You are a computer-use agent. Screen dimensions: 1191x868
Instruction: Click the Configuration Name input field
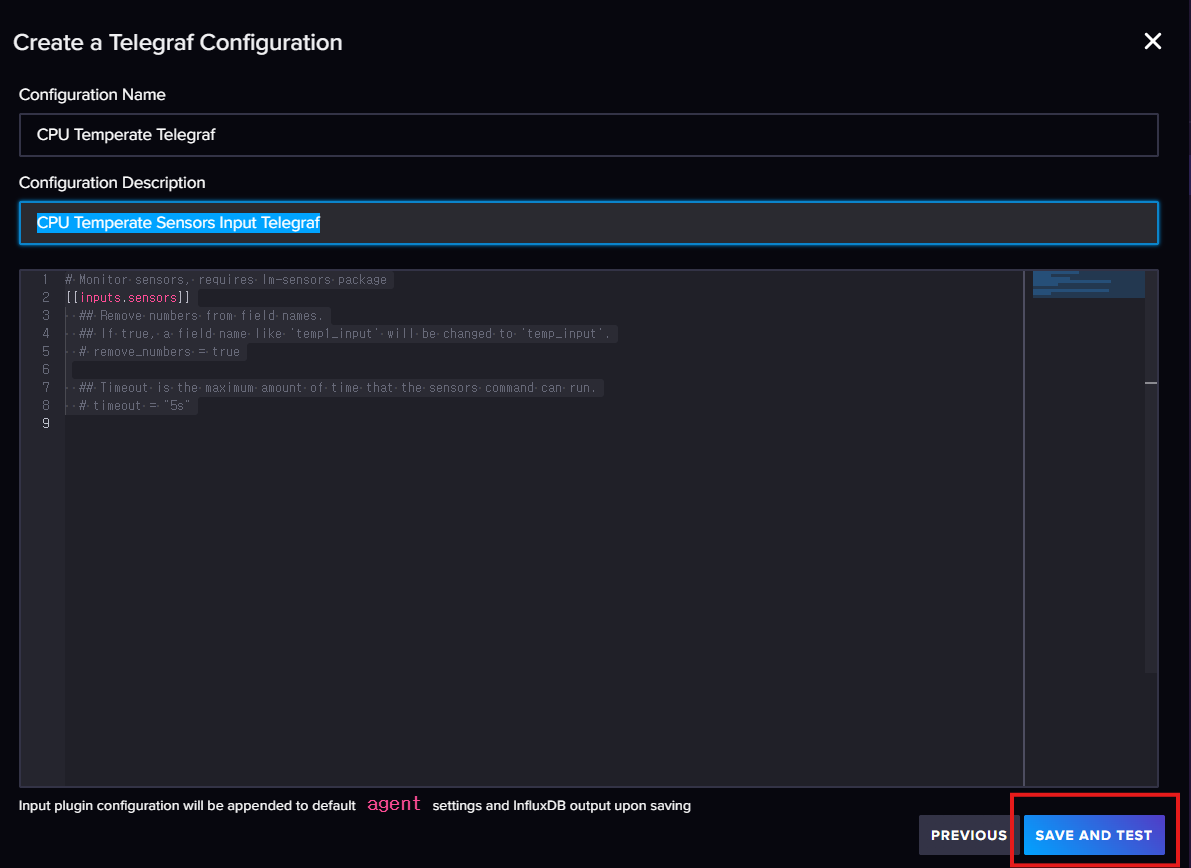coord(589,135)
